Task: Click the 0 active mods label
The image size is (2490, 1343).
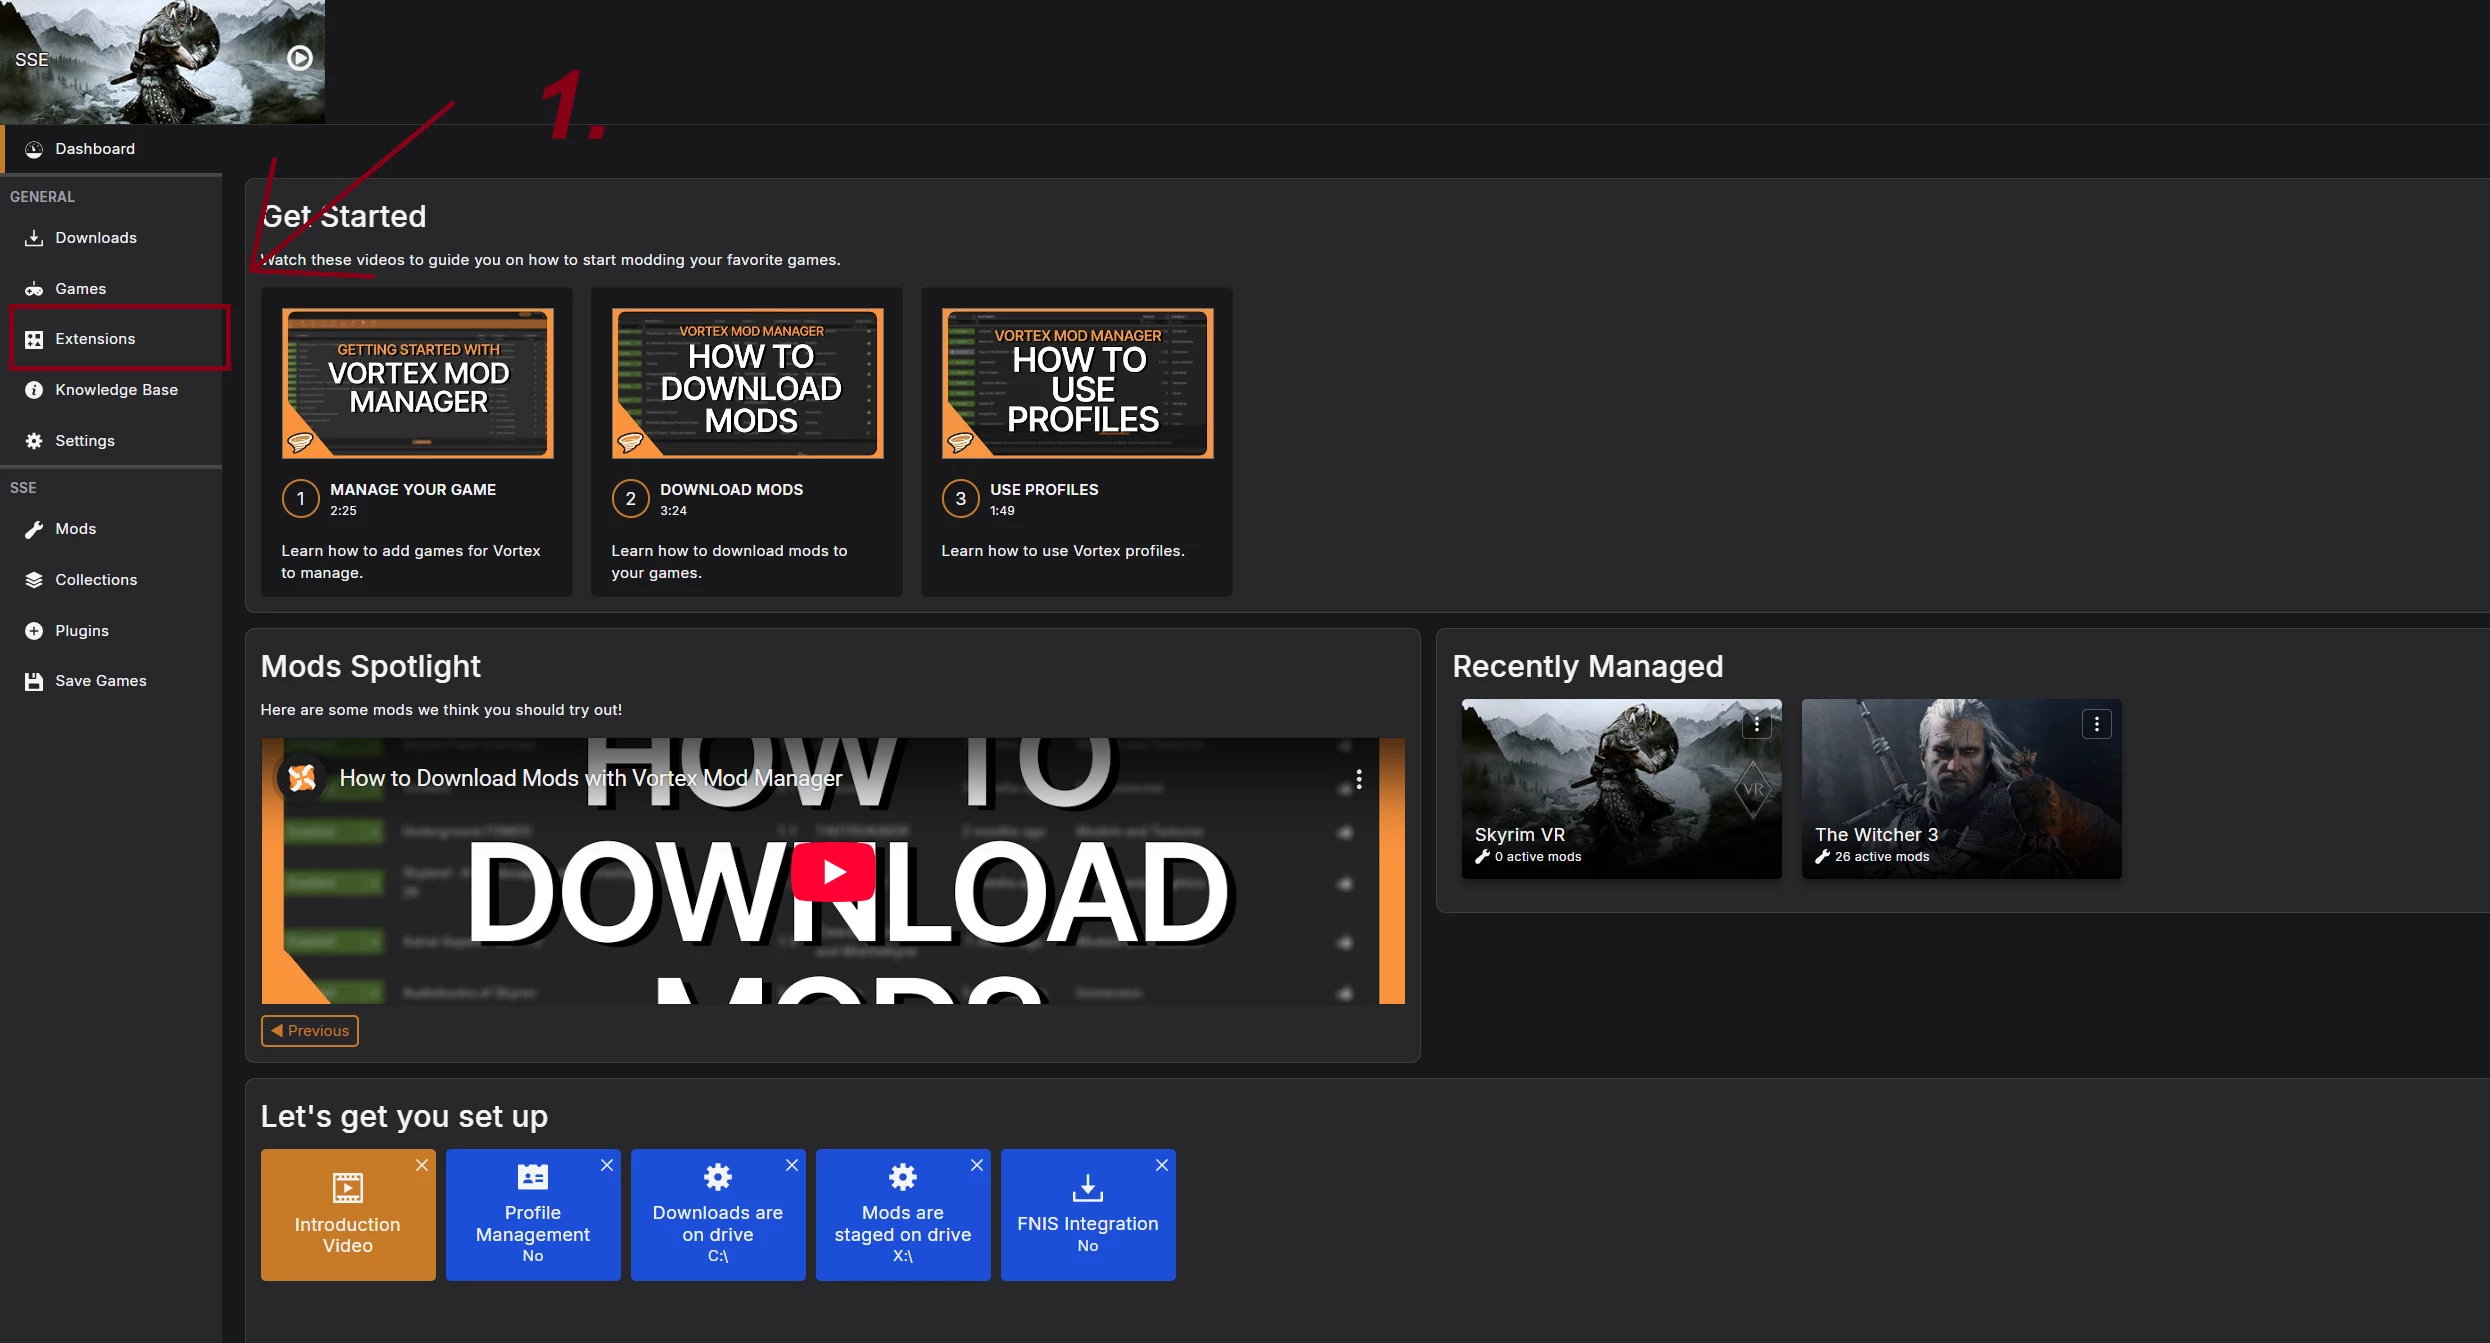Action: click(x=1538, y=857)
